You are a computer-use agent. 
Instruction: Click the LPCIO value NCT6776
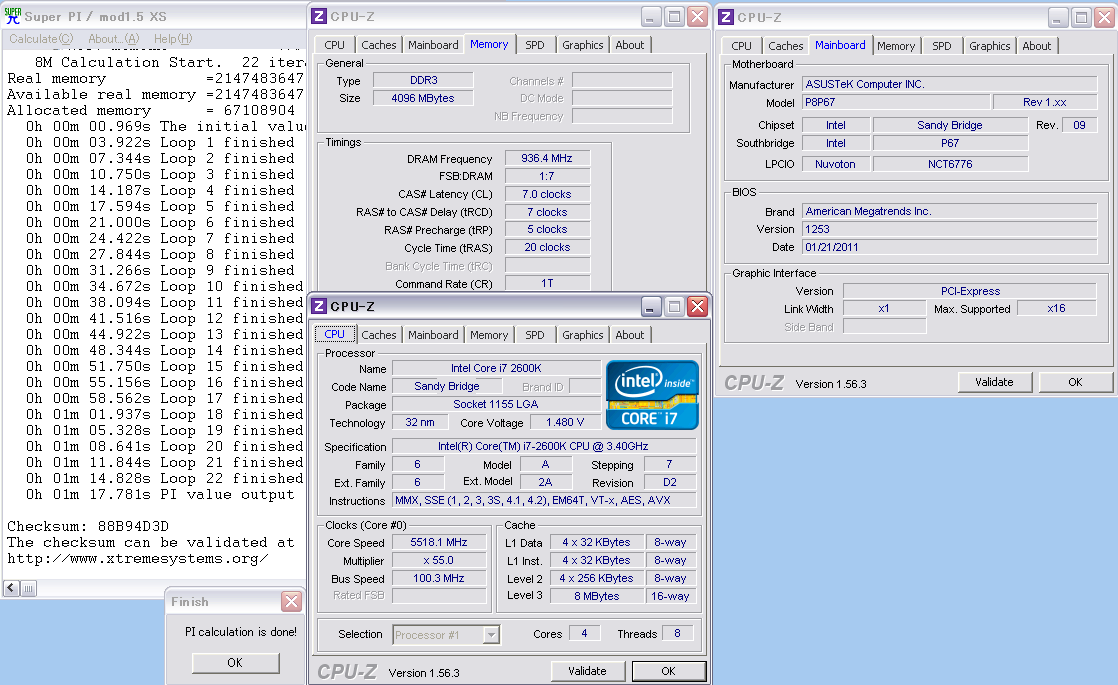[x=950, y=164]
